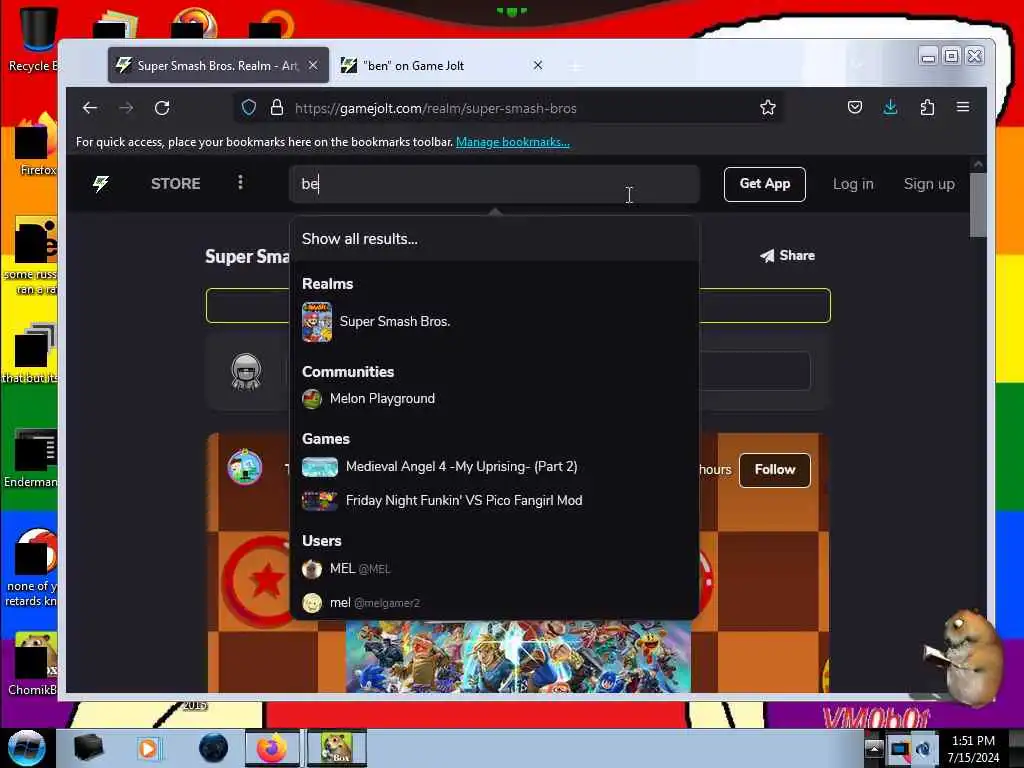Open the black box taskbar icon
The width and height of the screenshot is (1024, 768).
[x=88, y=748]
